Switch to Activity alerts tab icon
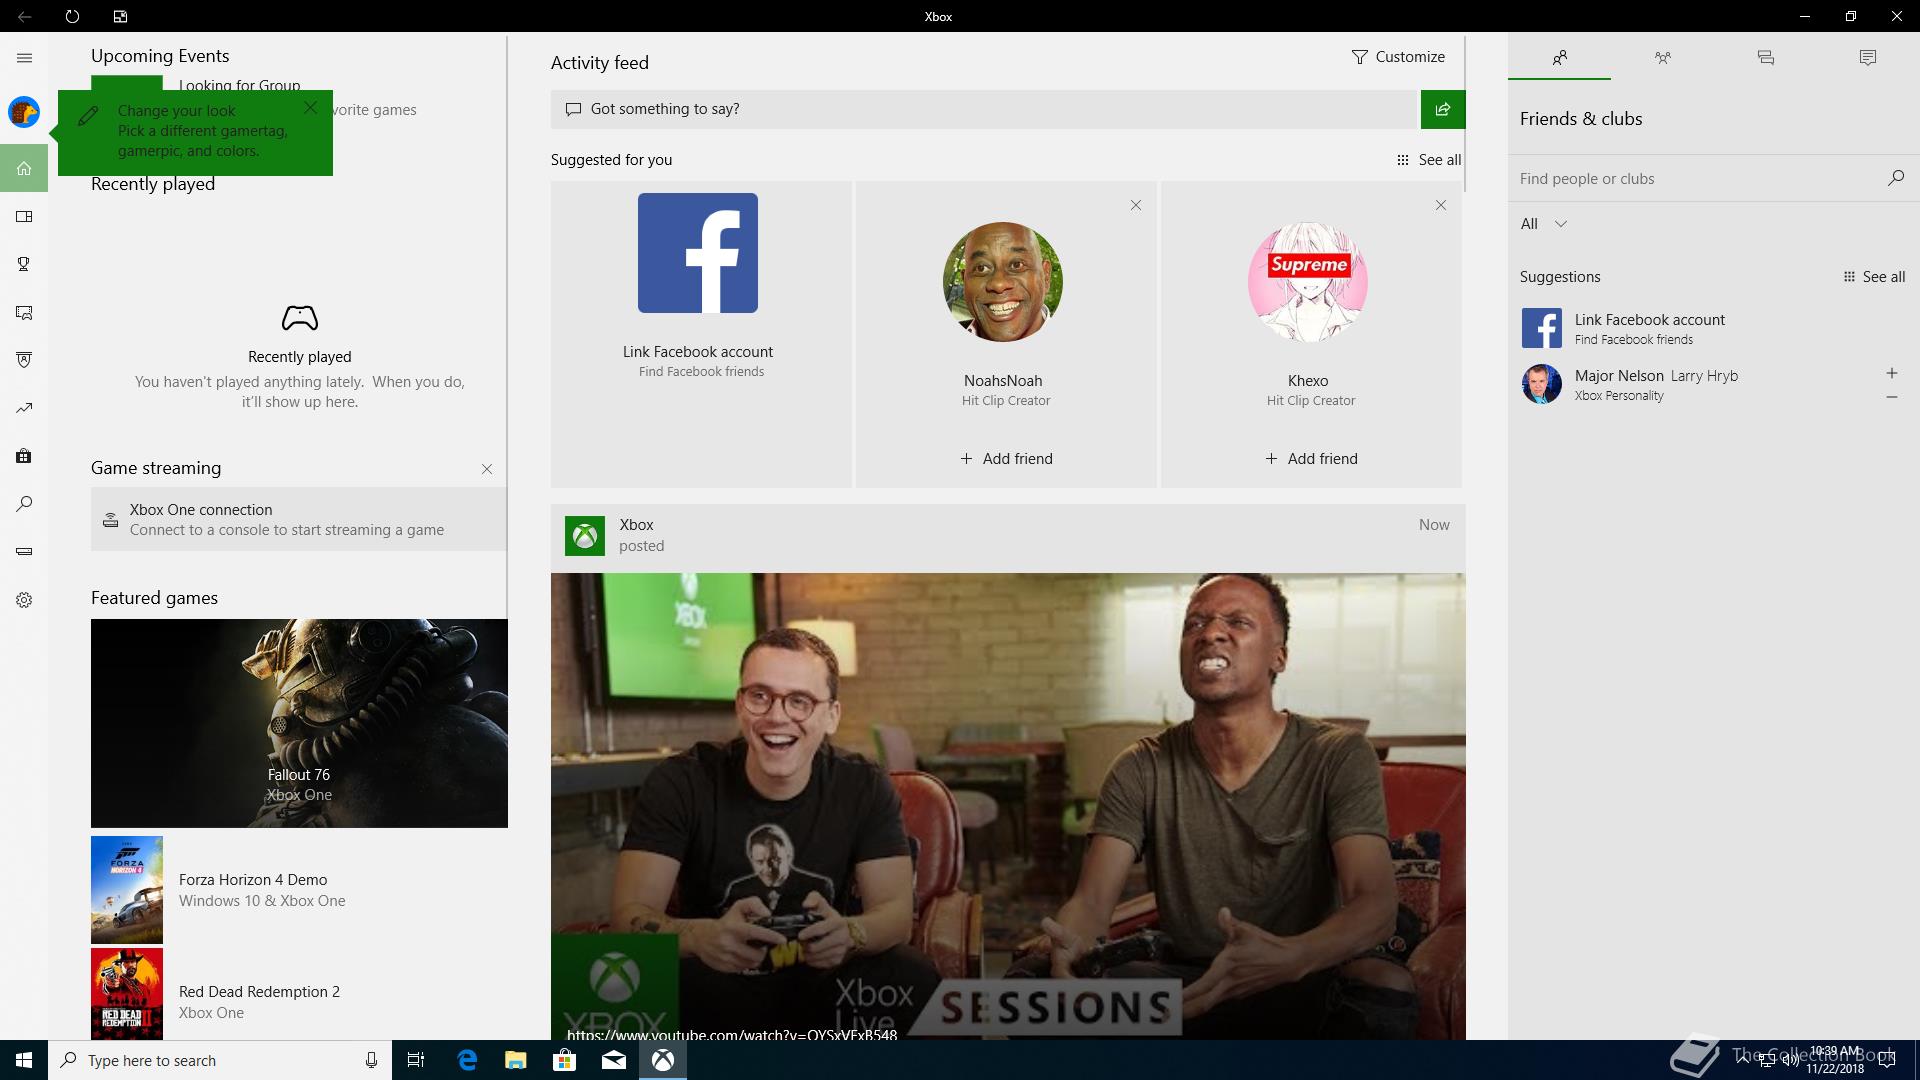This screenshot has height=1080, width=1920. pos(1867,58)
